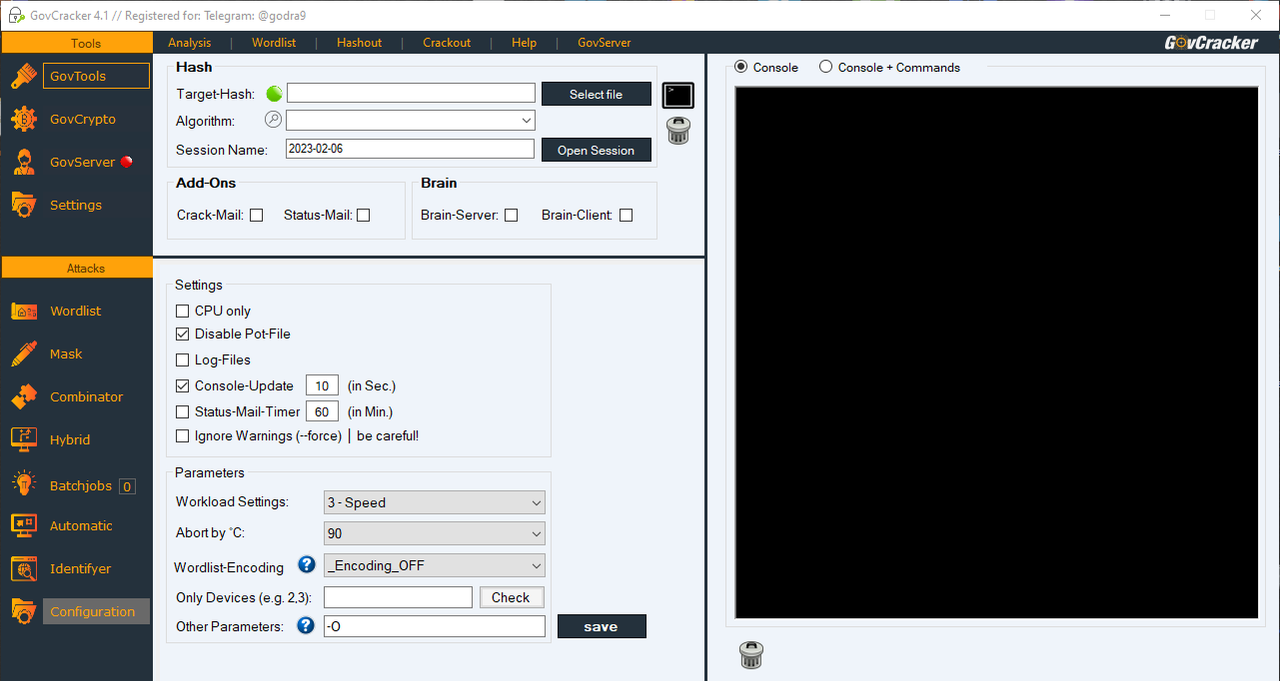
Task: Click the Attacks section header
Action: pyautogui.click(x=76, y=268)
